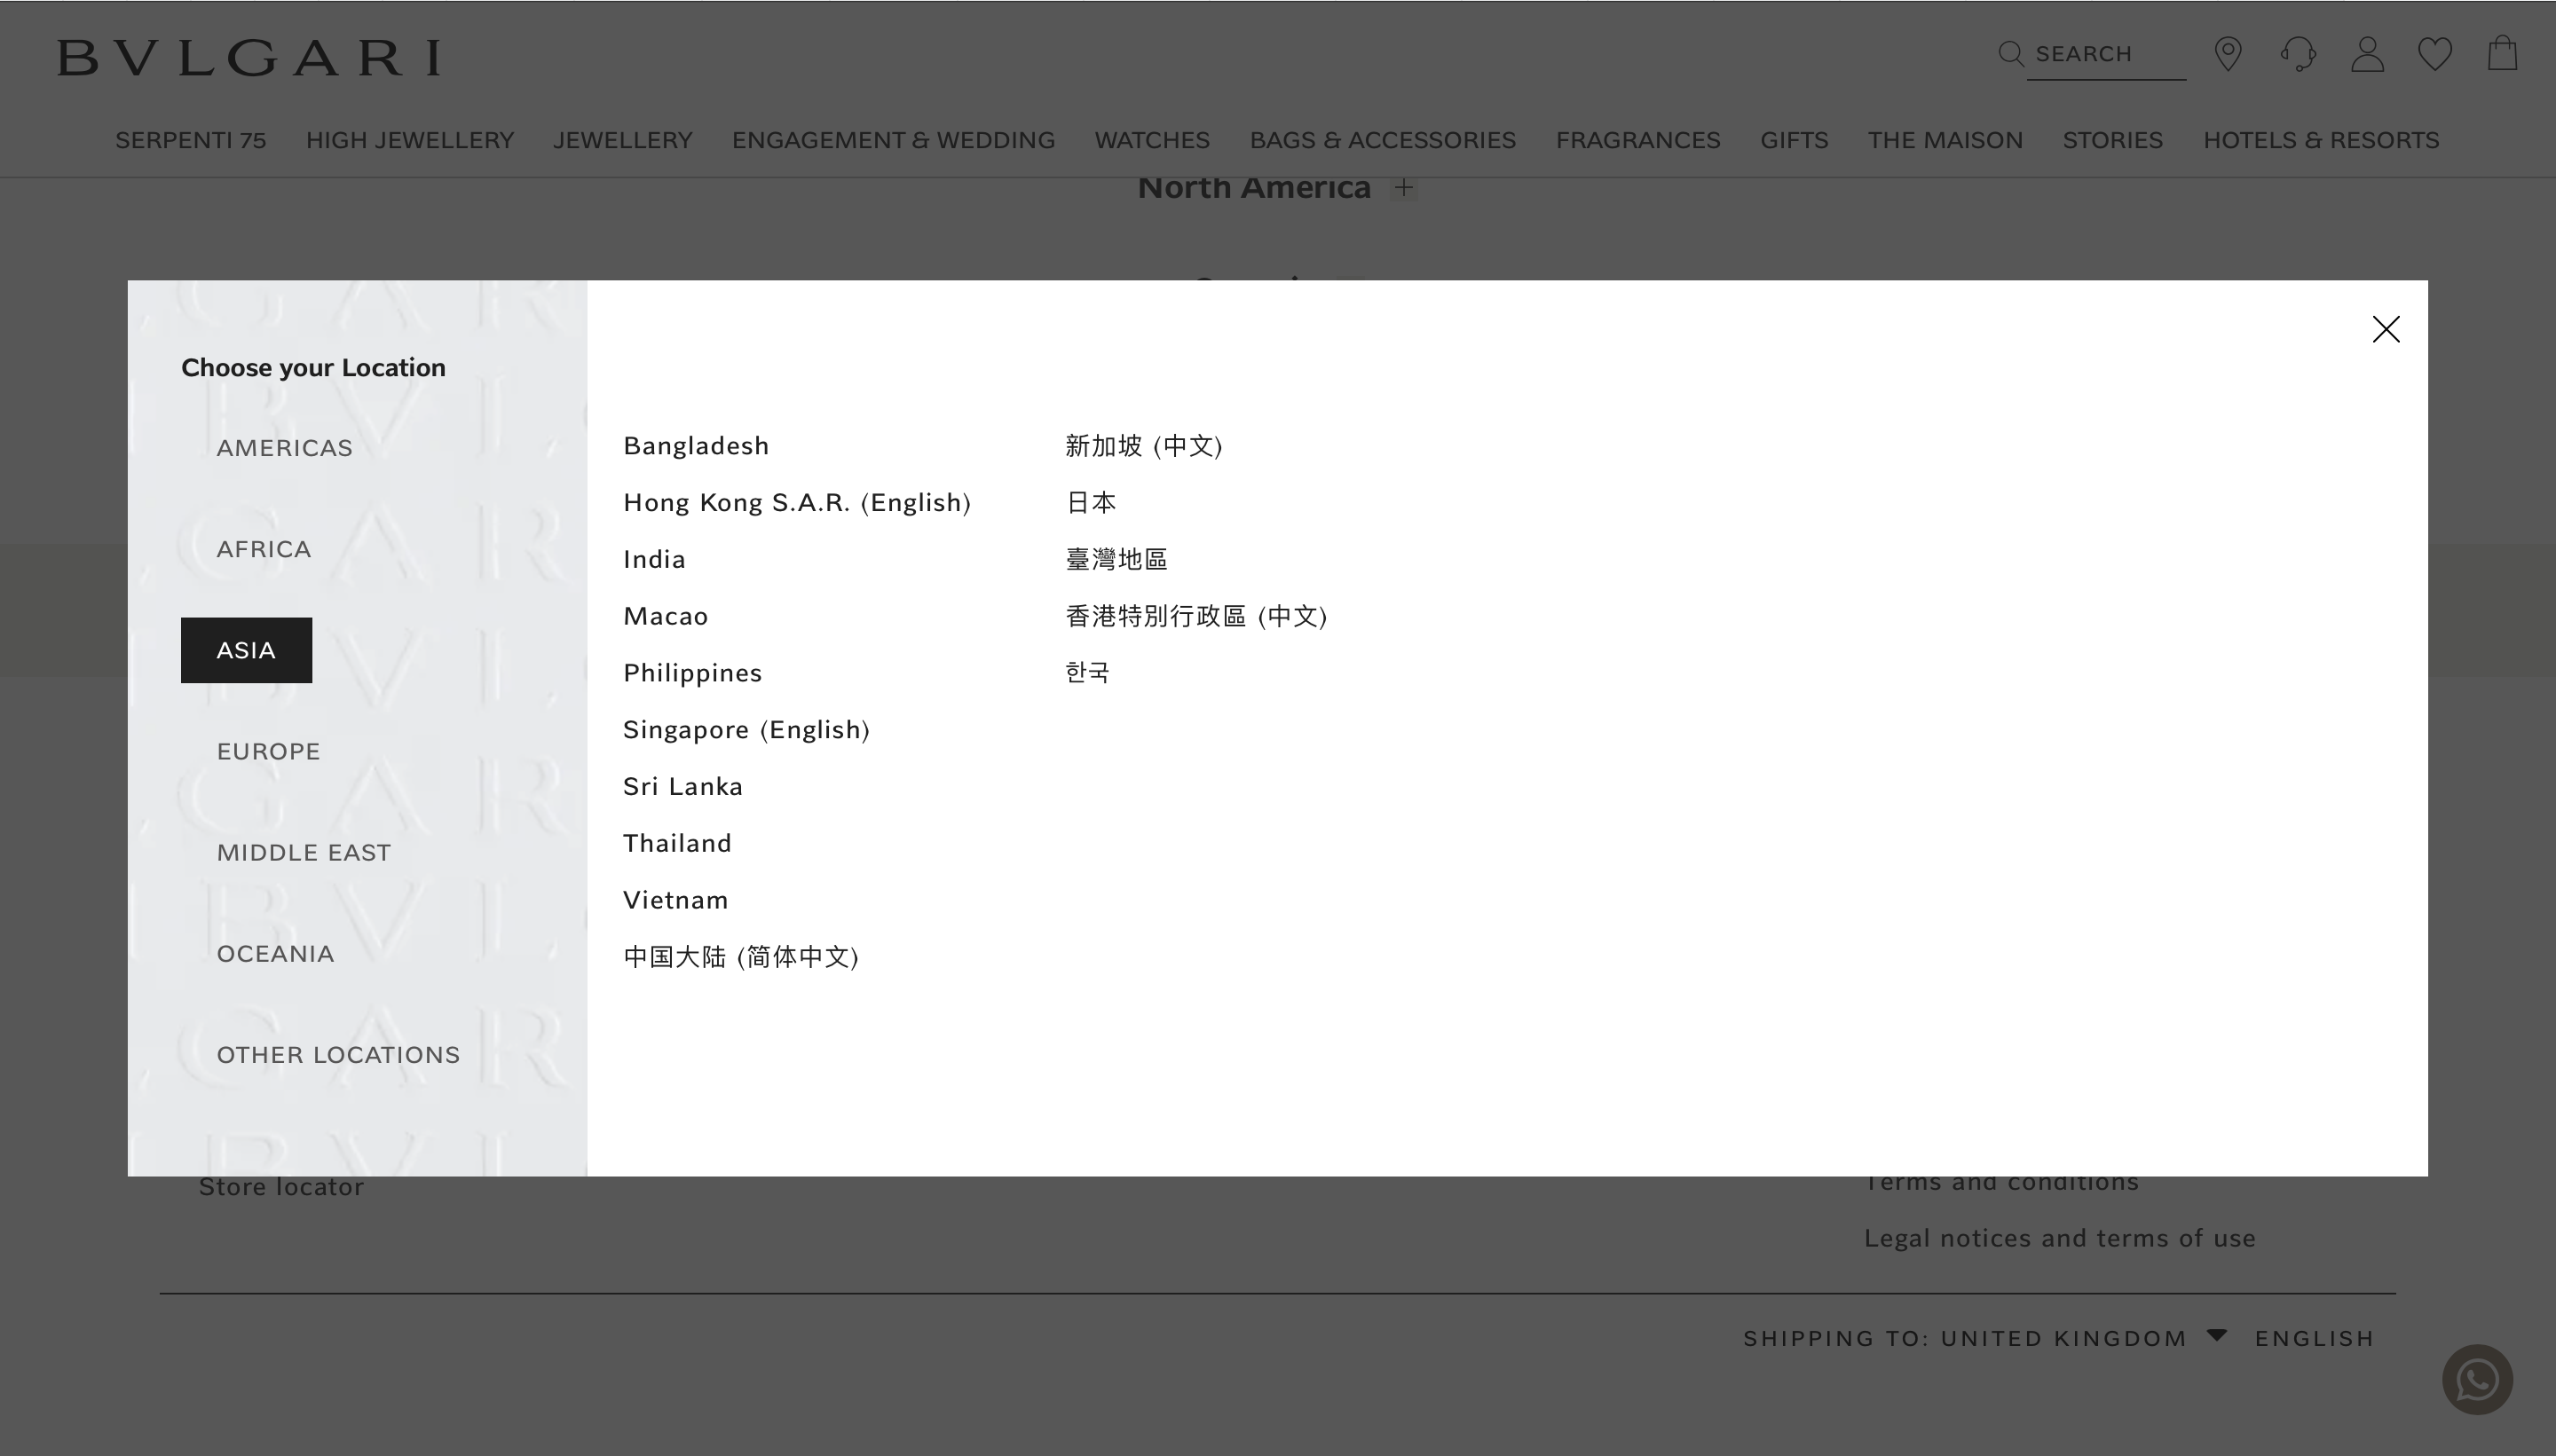Open the account profile icon
This screenshot has width=2556, height=1456.
click(2367, 54)
